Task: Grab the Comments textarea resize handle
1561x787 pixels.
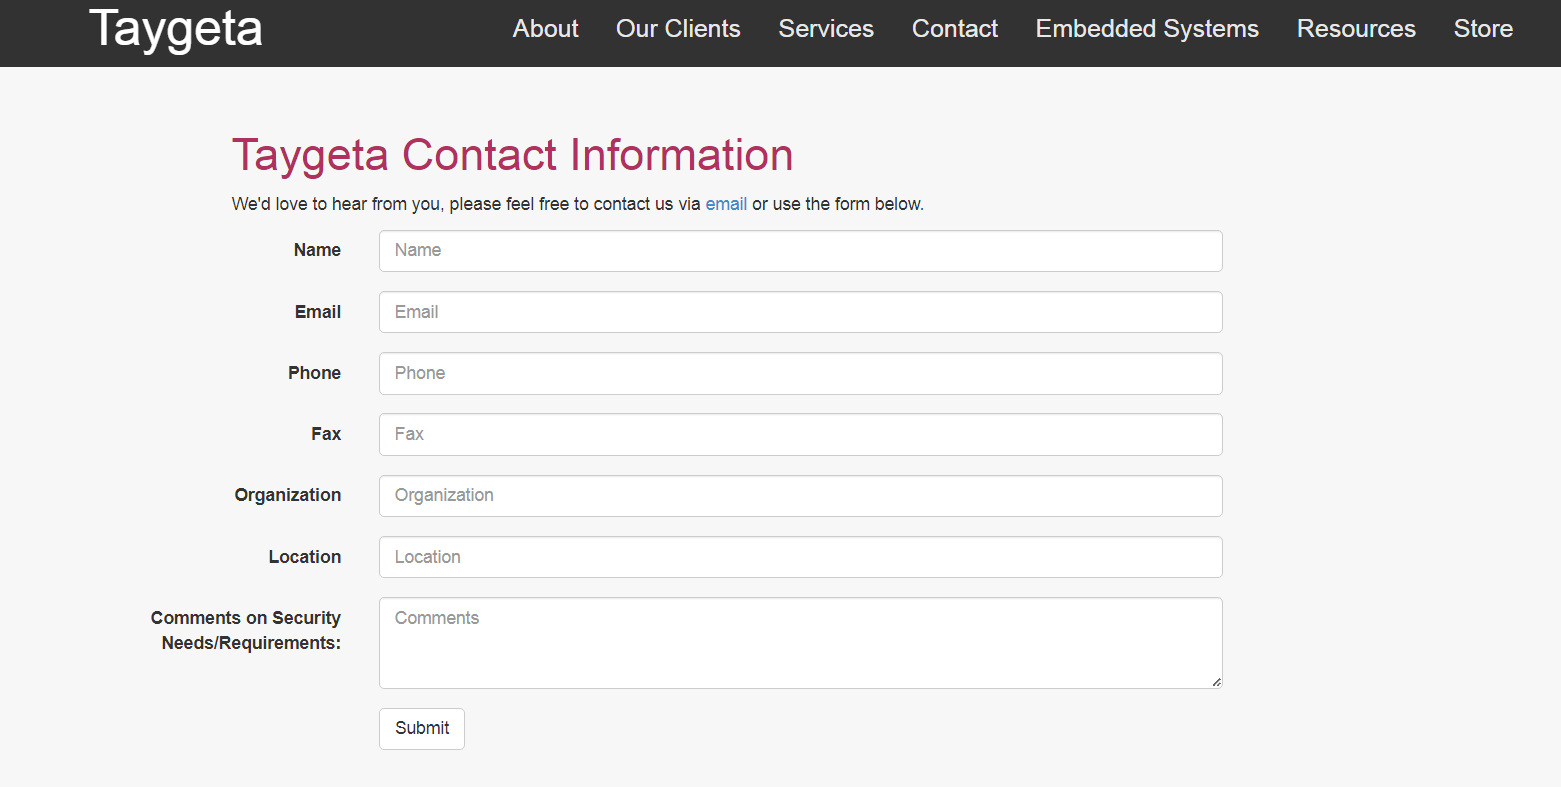Action: click(x=1216, y=682)
